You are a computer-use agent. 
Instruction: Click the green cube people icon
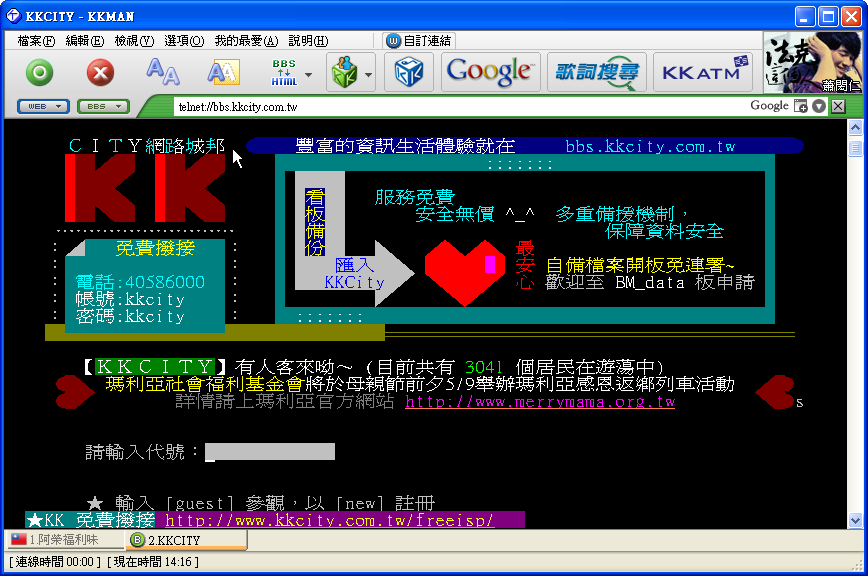344,72
